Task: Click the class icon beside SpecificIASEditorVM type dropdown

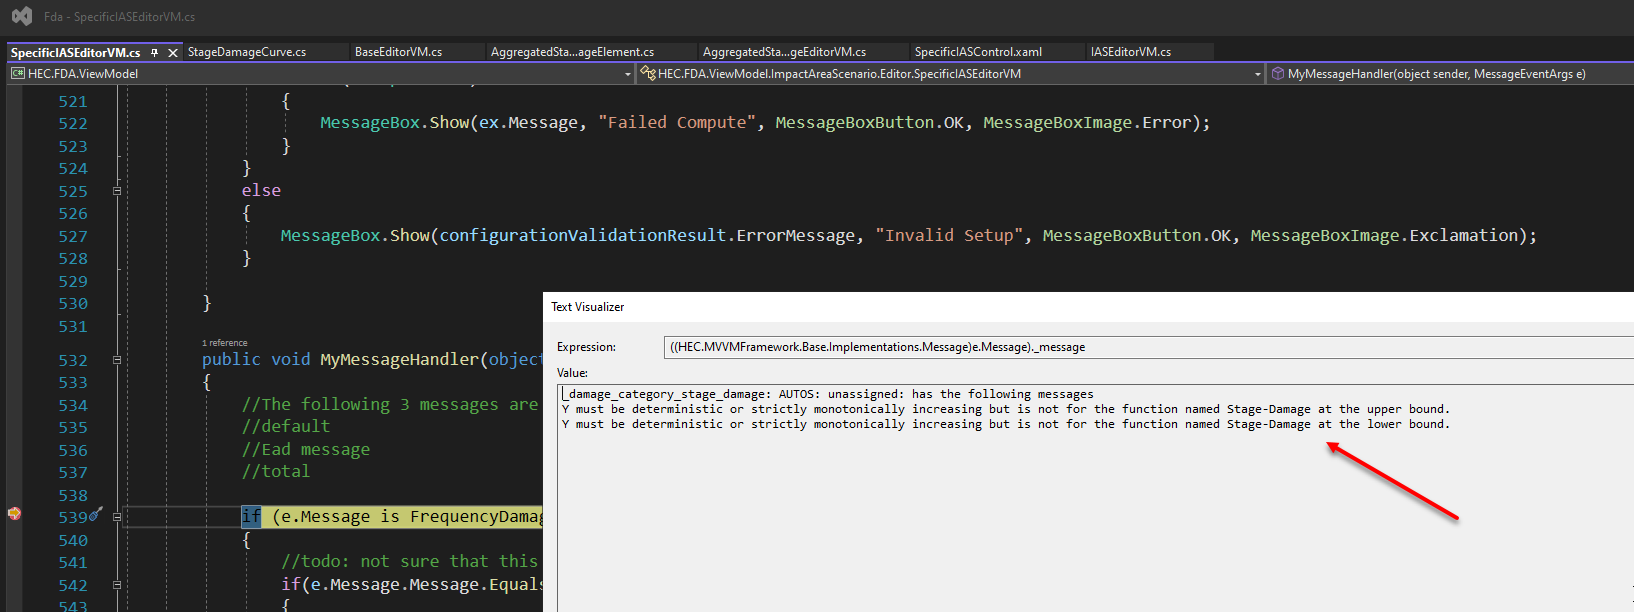Action: point(648,73)
